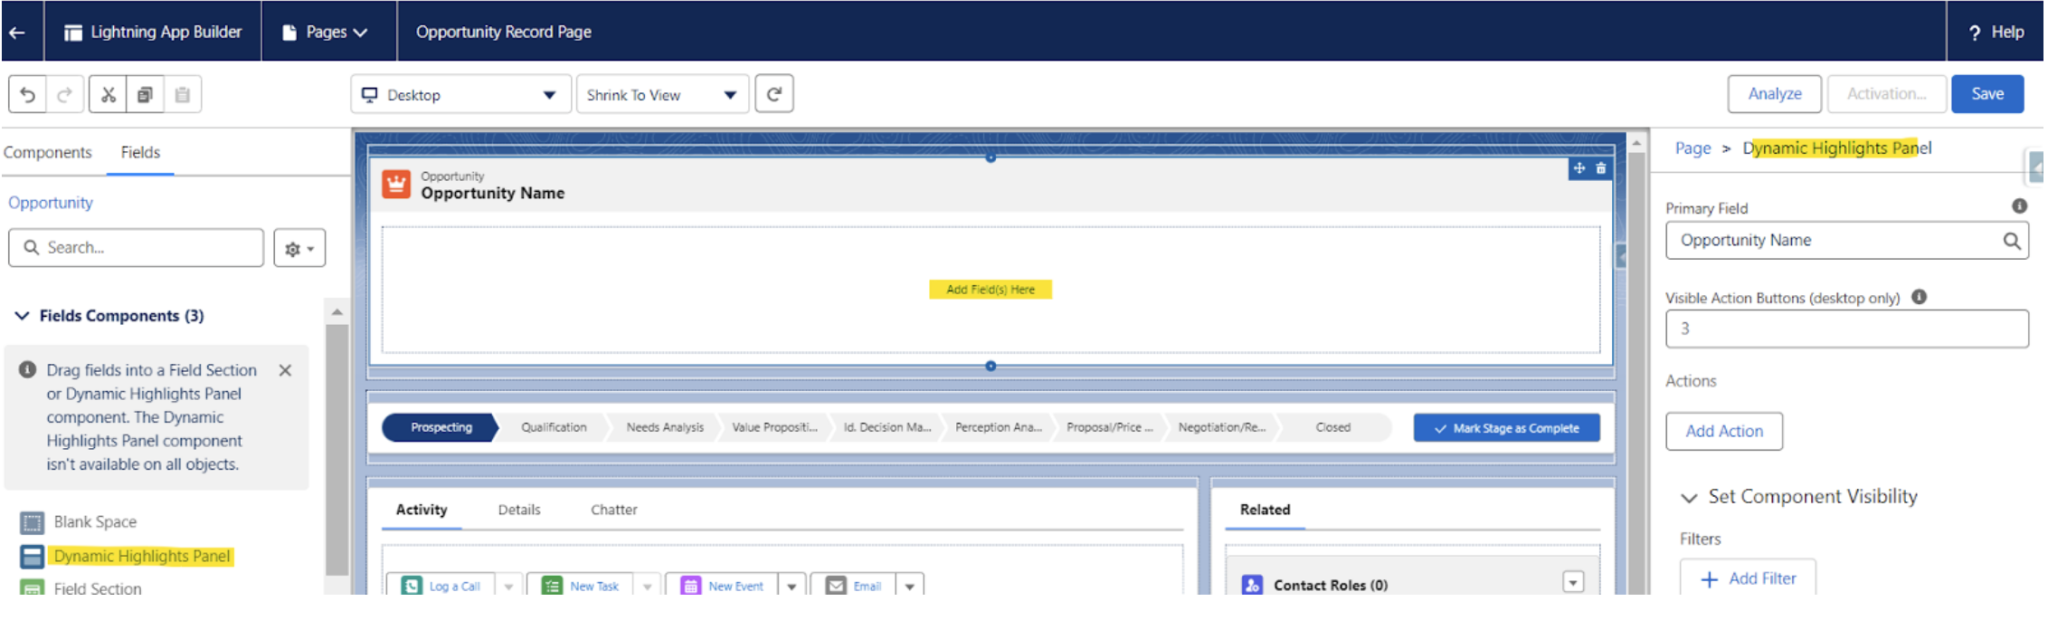This screenshot has height=630, width=2048.
Task: Click the undo icon
Action: pyautogui.click(x=28, y=95)
